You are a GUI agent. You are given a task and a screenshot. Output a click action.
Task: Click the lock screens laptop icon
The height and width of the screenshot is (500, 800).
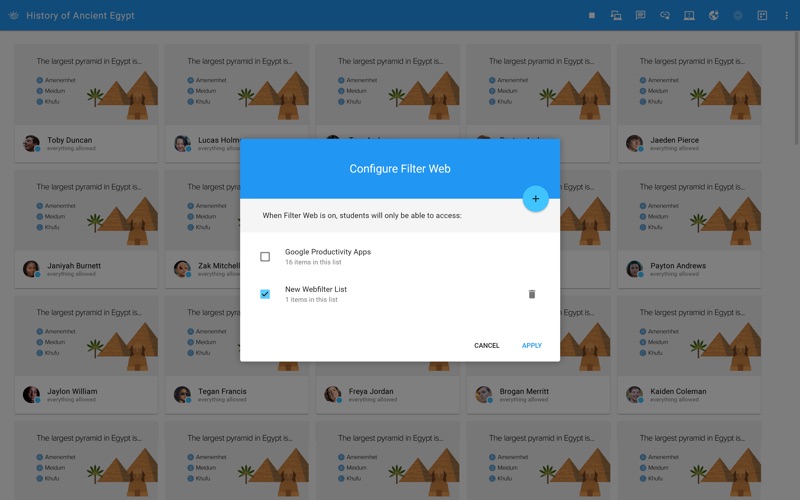point(689,15)
